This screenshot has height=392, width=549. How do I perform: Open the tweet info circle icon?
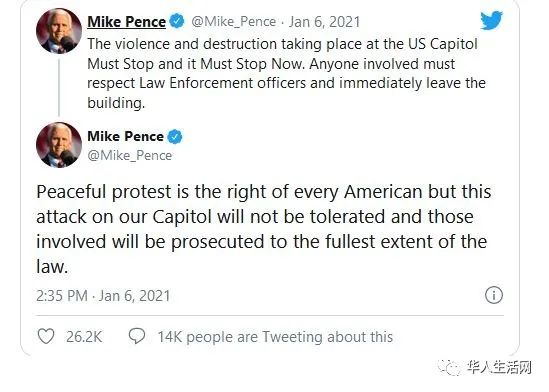494,295
